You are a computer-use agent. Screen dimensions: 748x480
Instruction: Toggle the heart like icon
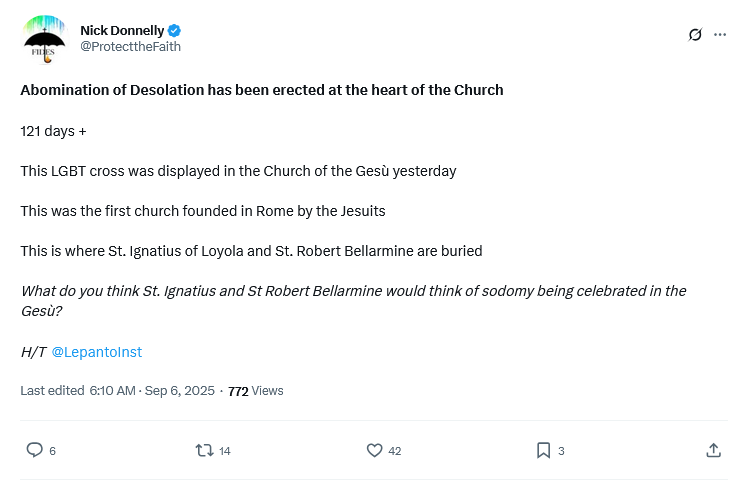click(x=374, y=450)
